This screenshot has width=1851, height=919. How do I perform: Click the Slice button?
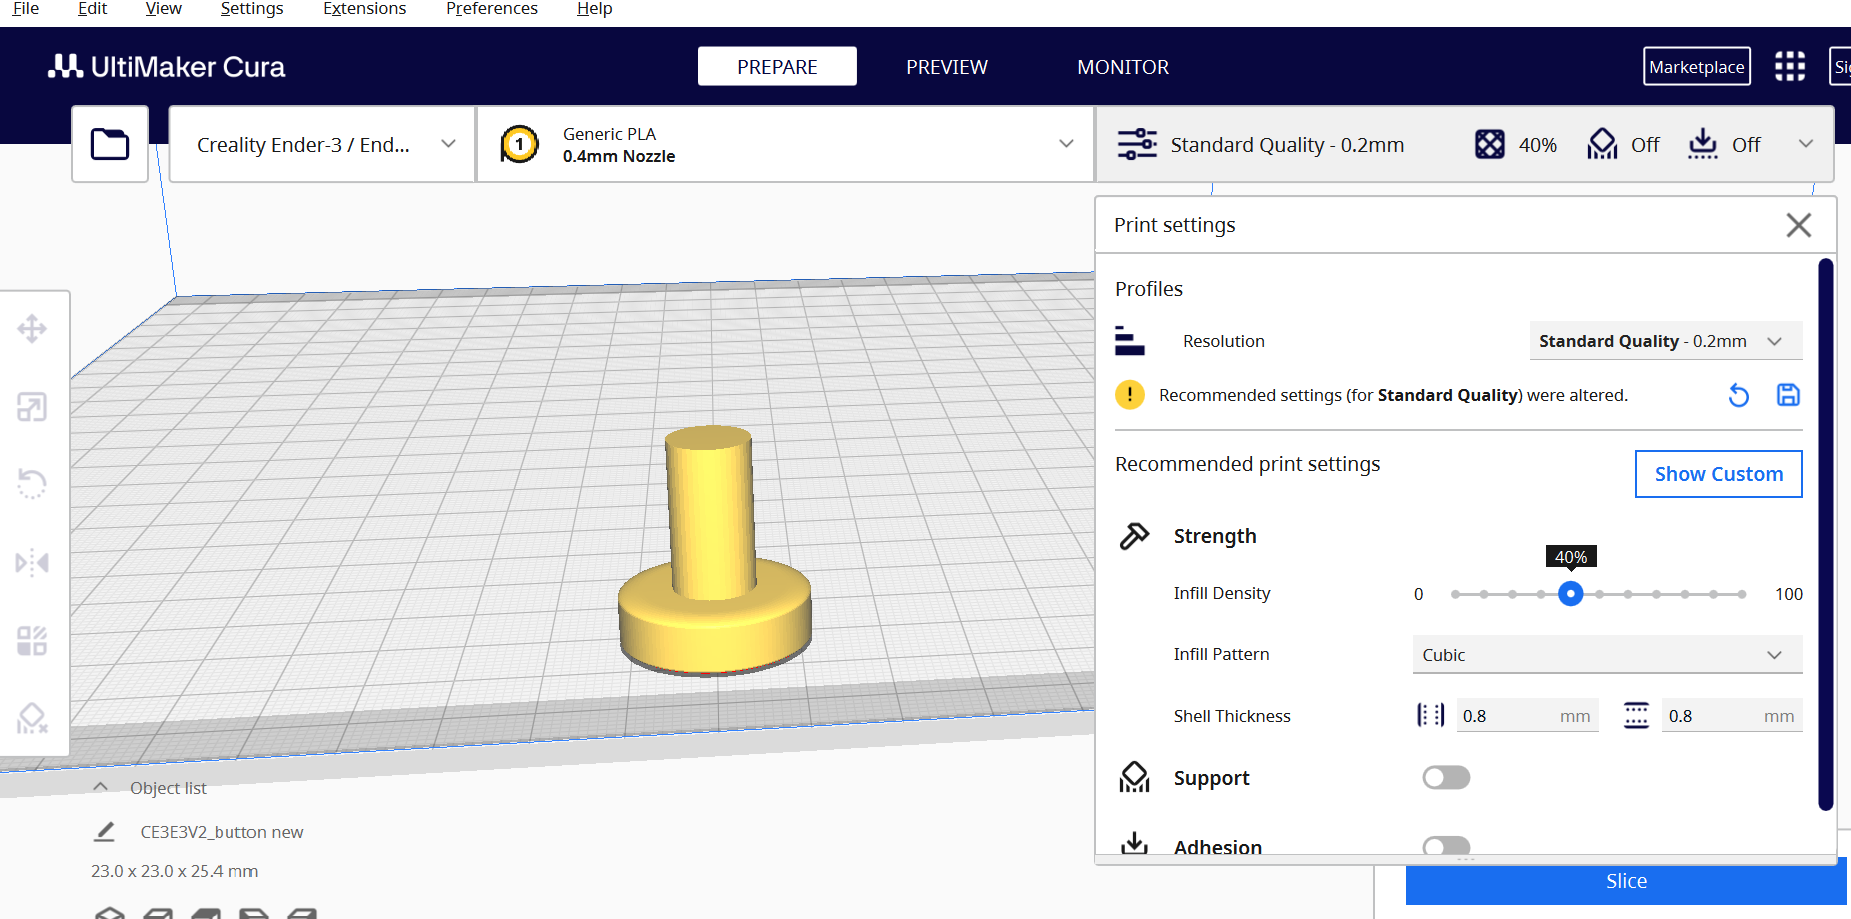click(x=1626, y=881)
